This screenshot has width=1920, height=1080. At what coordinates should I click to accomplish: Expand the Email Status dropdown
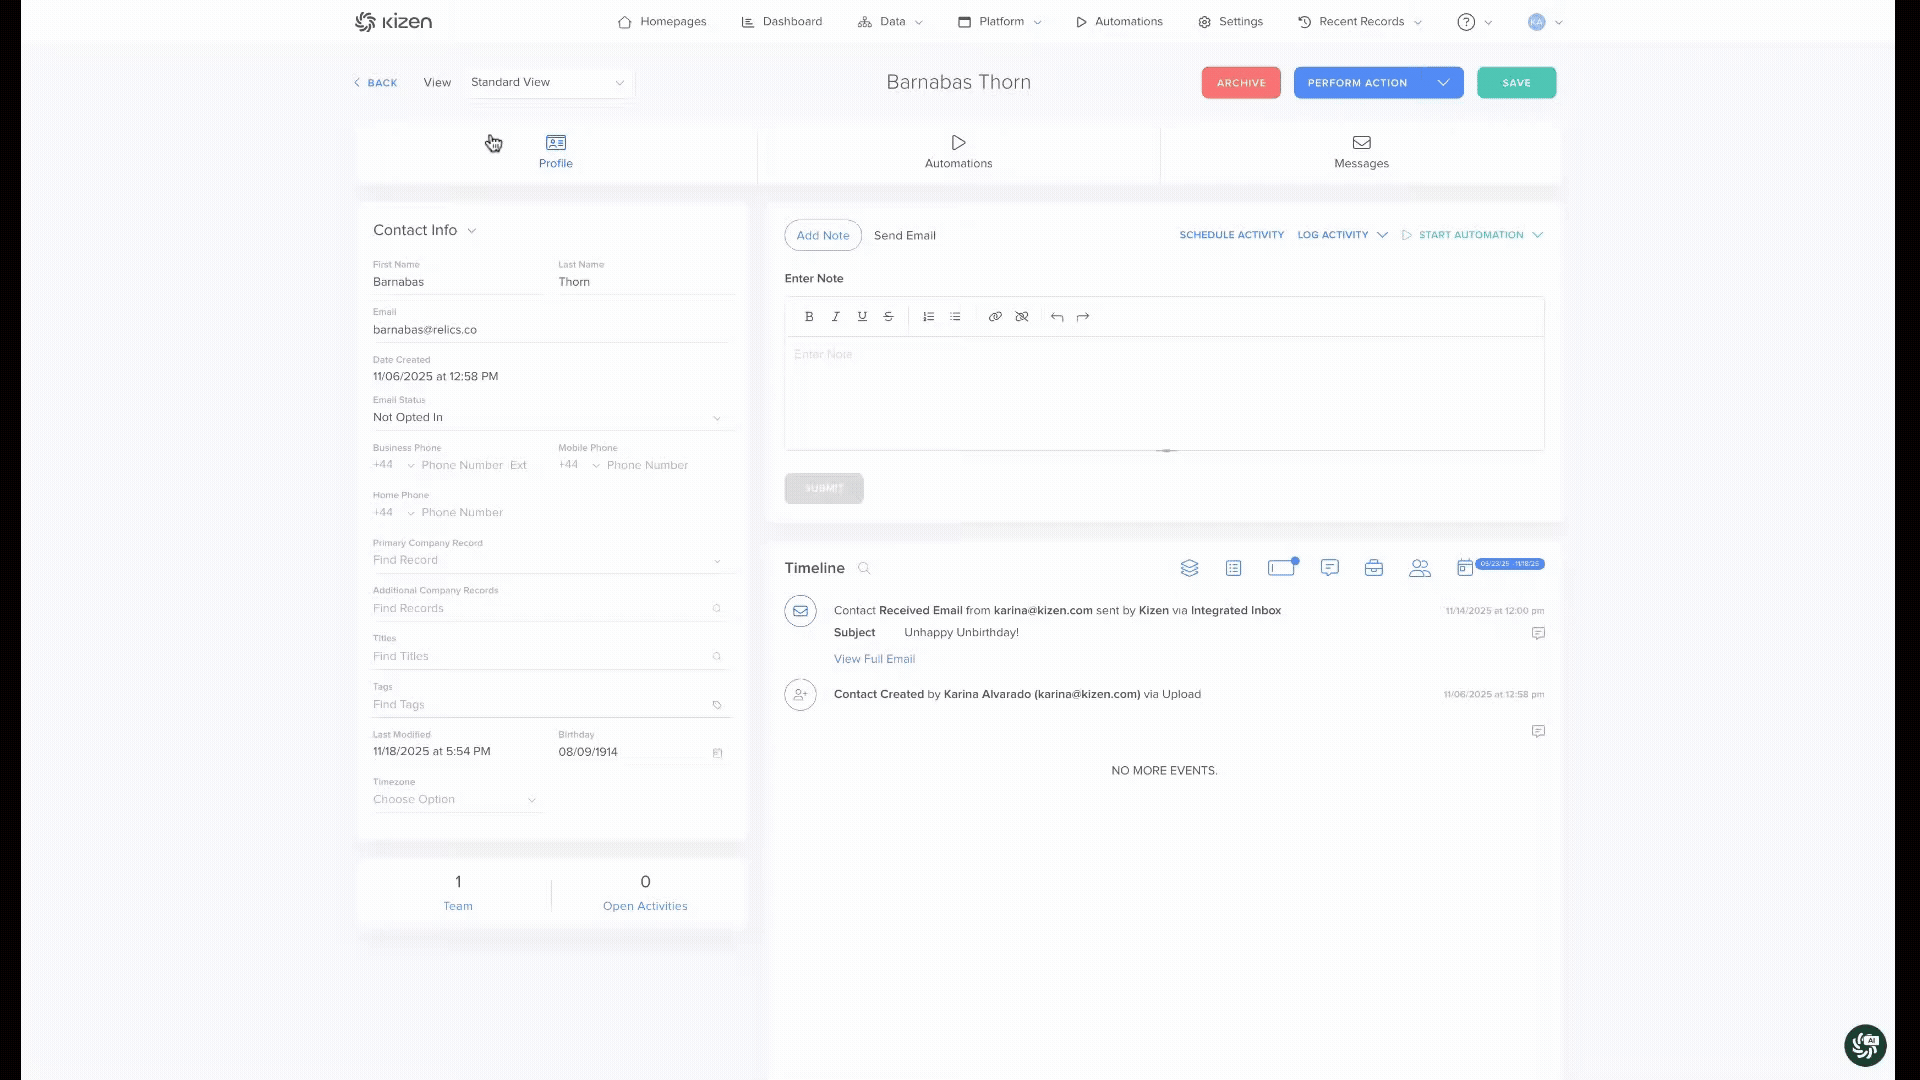[716, 418]
